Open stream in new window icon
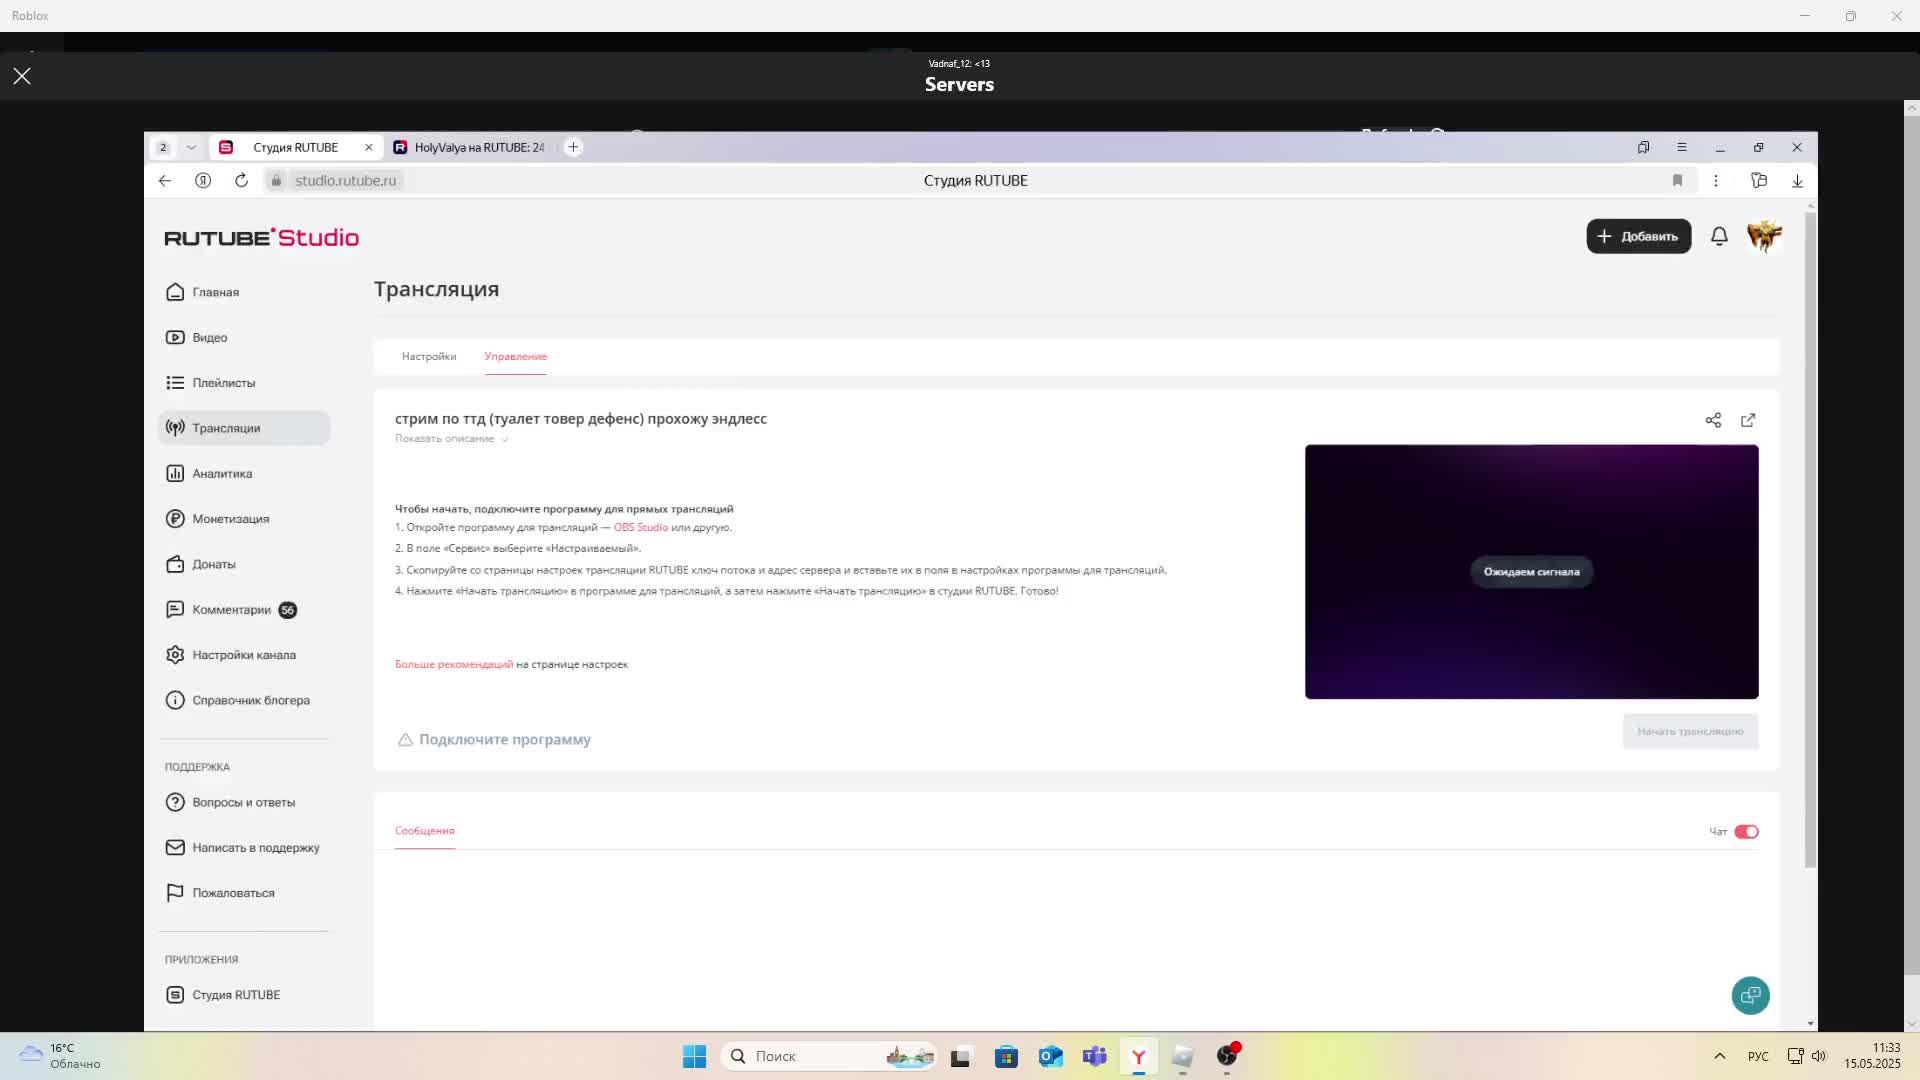The image size is (1920, 1080). (1748, 420)
